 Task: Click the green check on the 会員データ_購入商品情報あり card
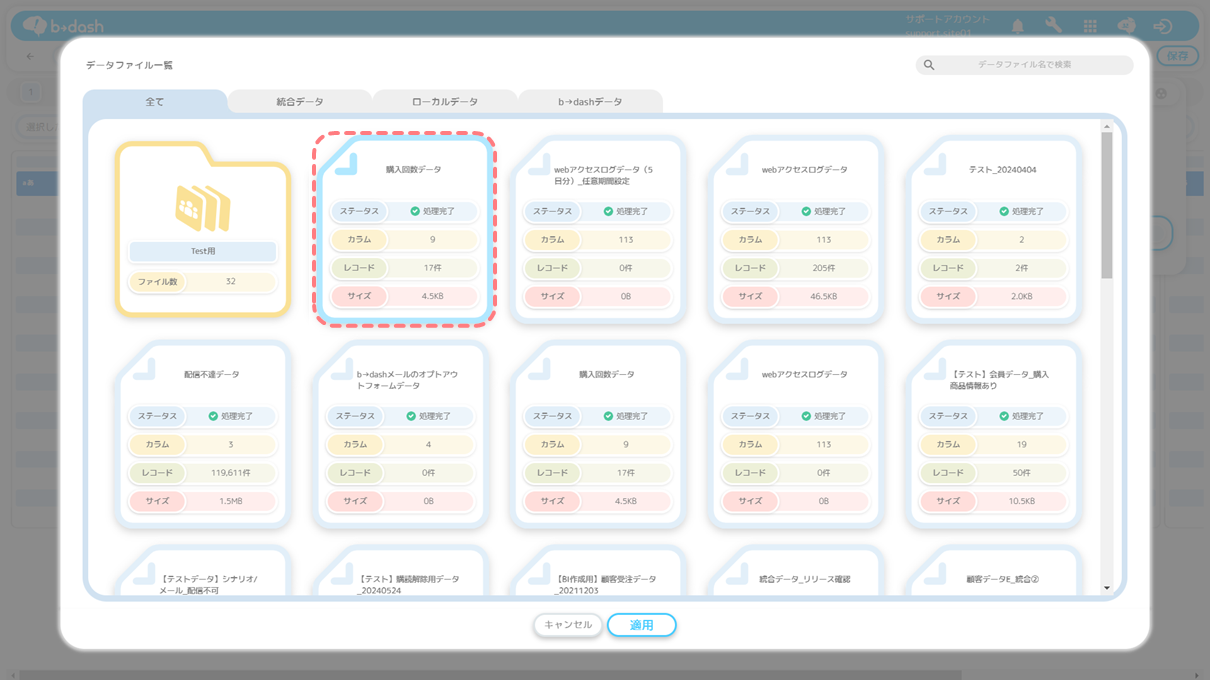pyautogui.click(x=1004, y=416)
